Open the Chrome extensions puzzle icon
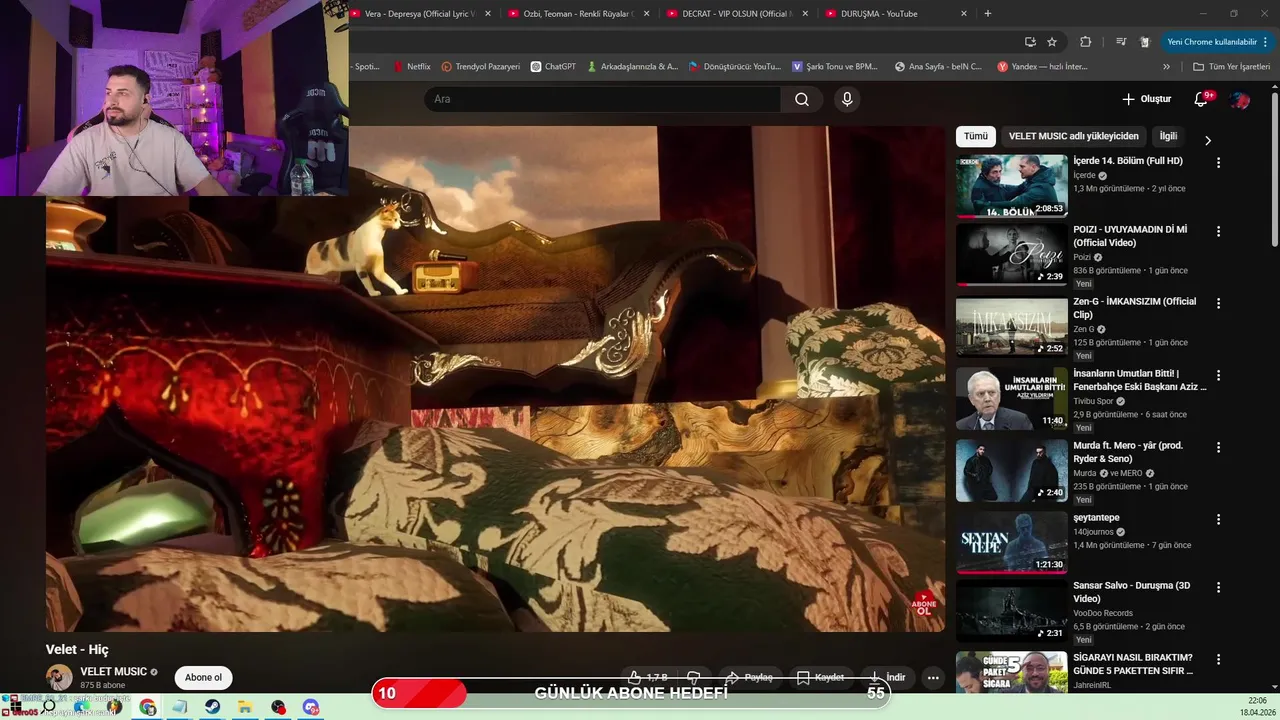The image size is (1280, 720). click(1085, 42)
